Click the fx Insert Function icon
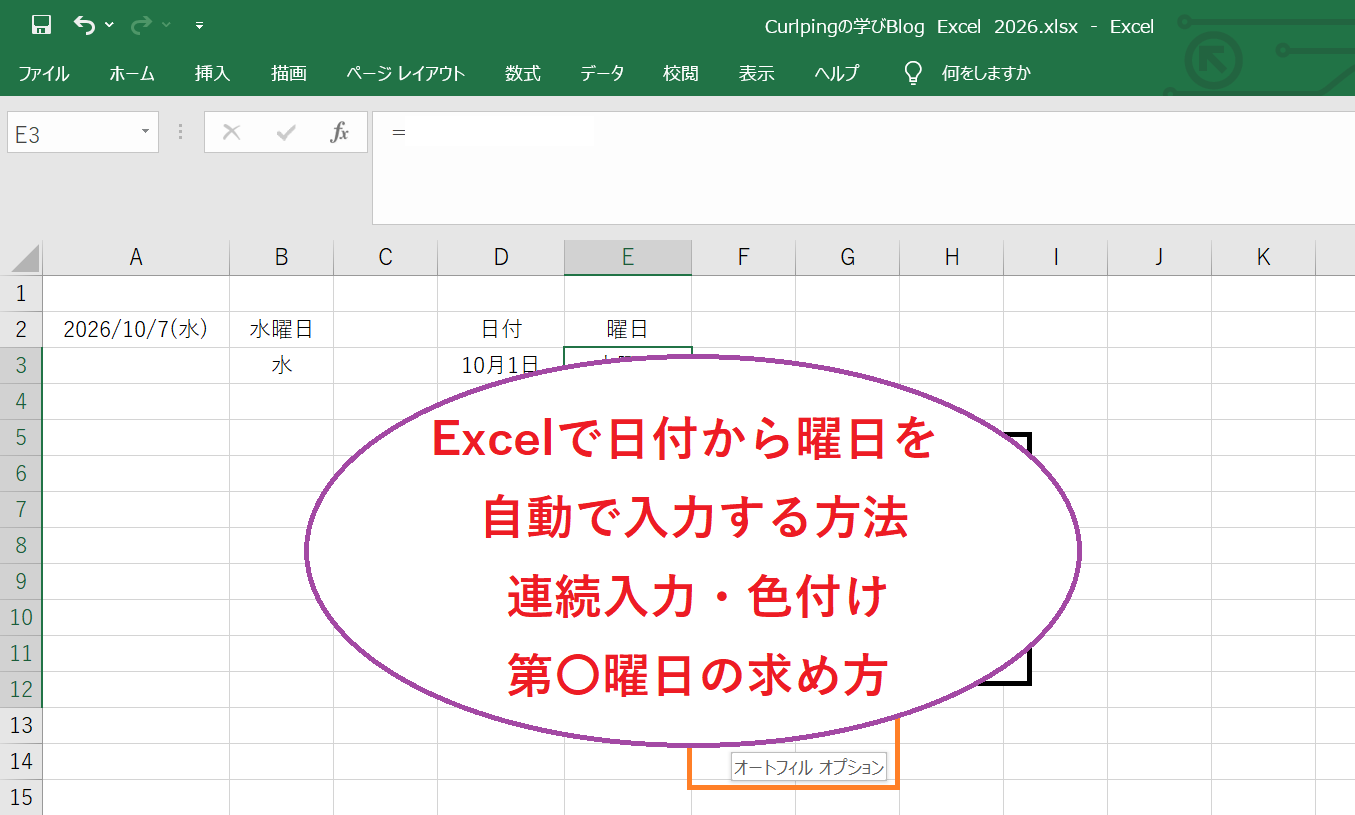Viewport: 1355px width, 815px height. click(x=340, y=132)
